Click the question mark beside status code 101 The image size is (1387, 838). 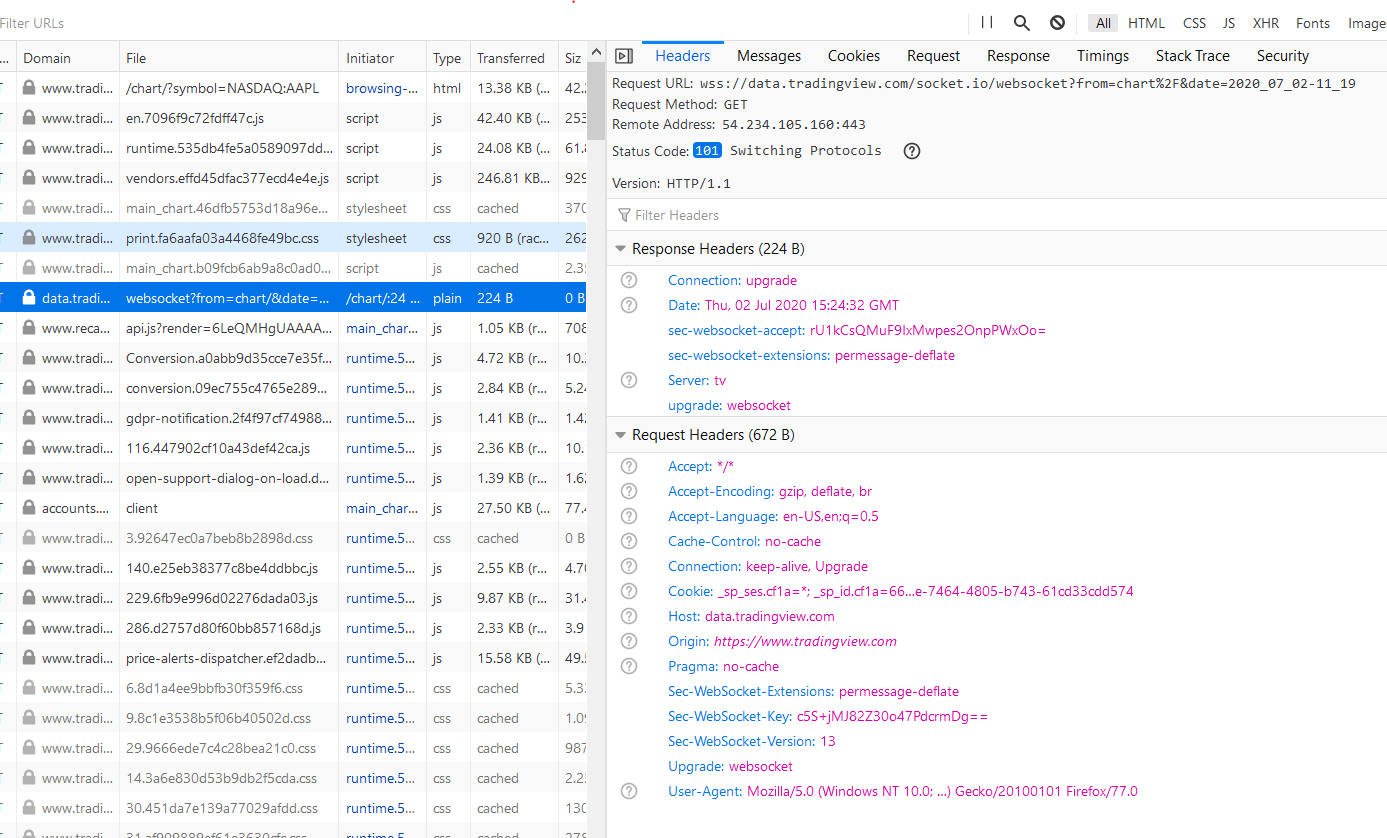click(x=911, y=150)
